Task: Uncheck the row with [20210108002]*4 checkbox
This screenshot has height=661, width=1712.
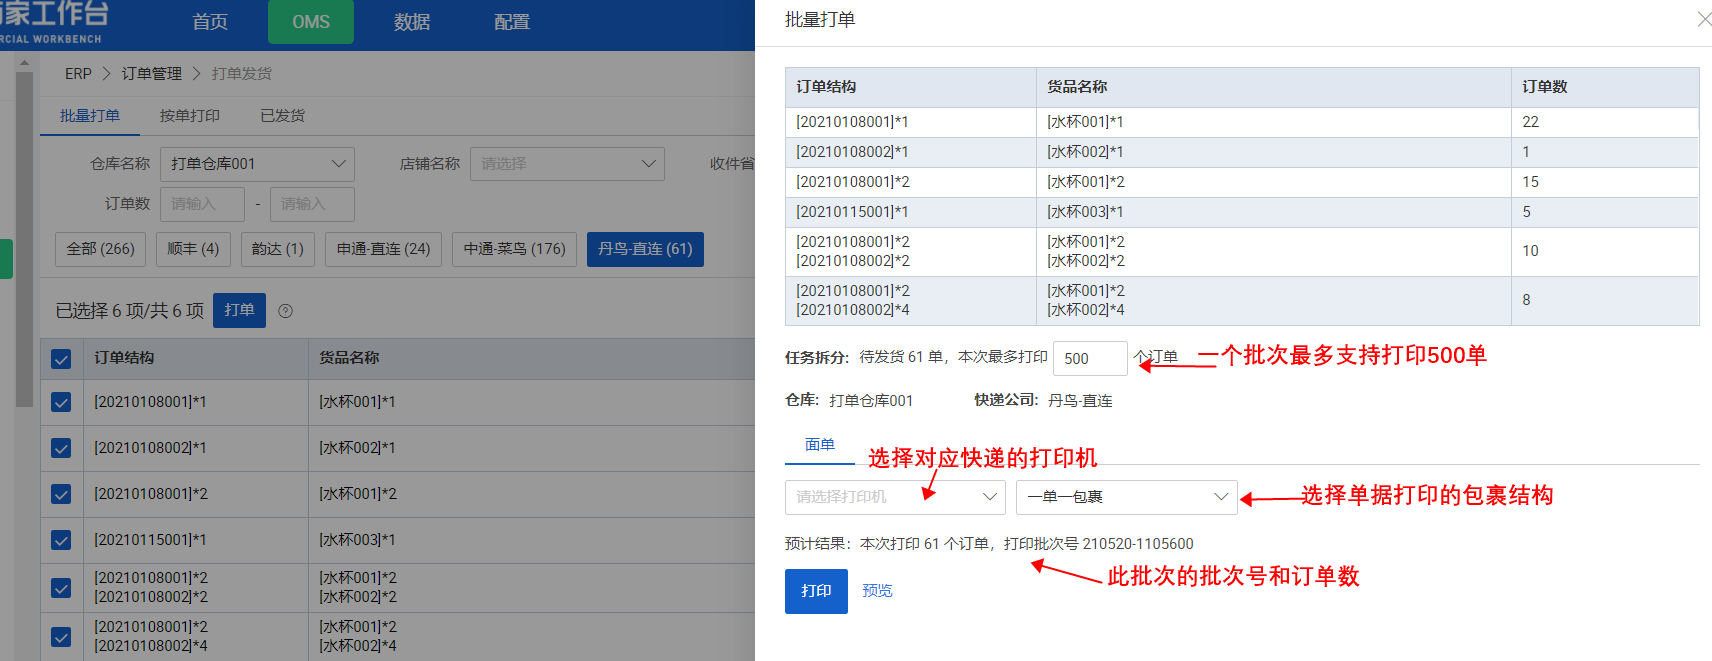Action: pos(61,637)
